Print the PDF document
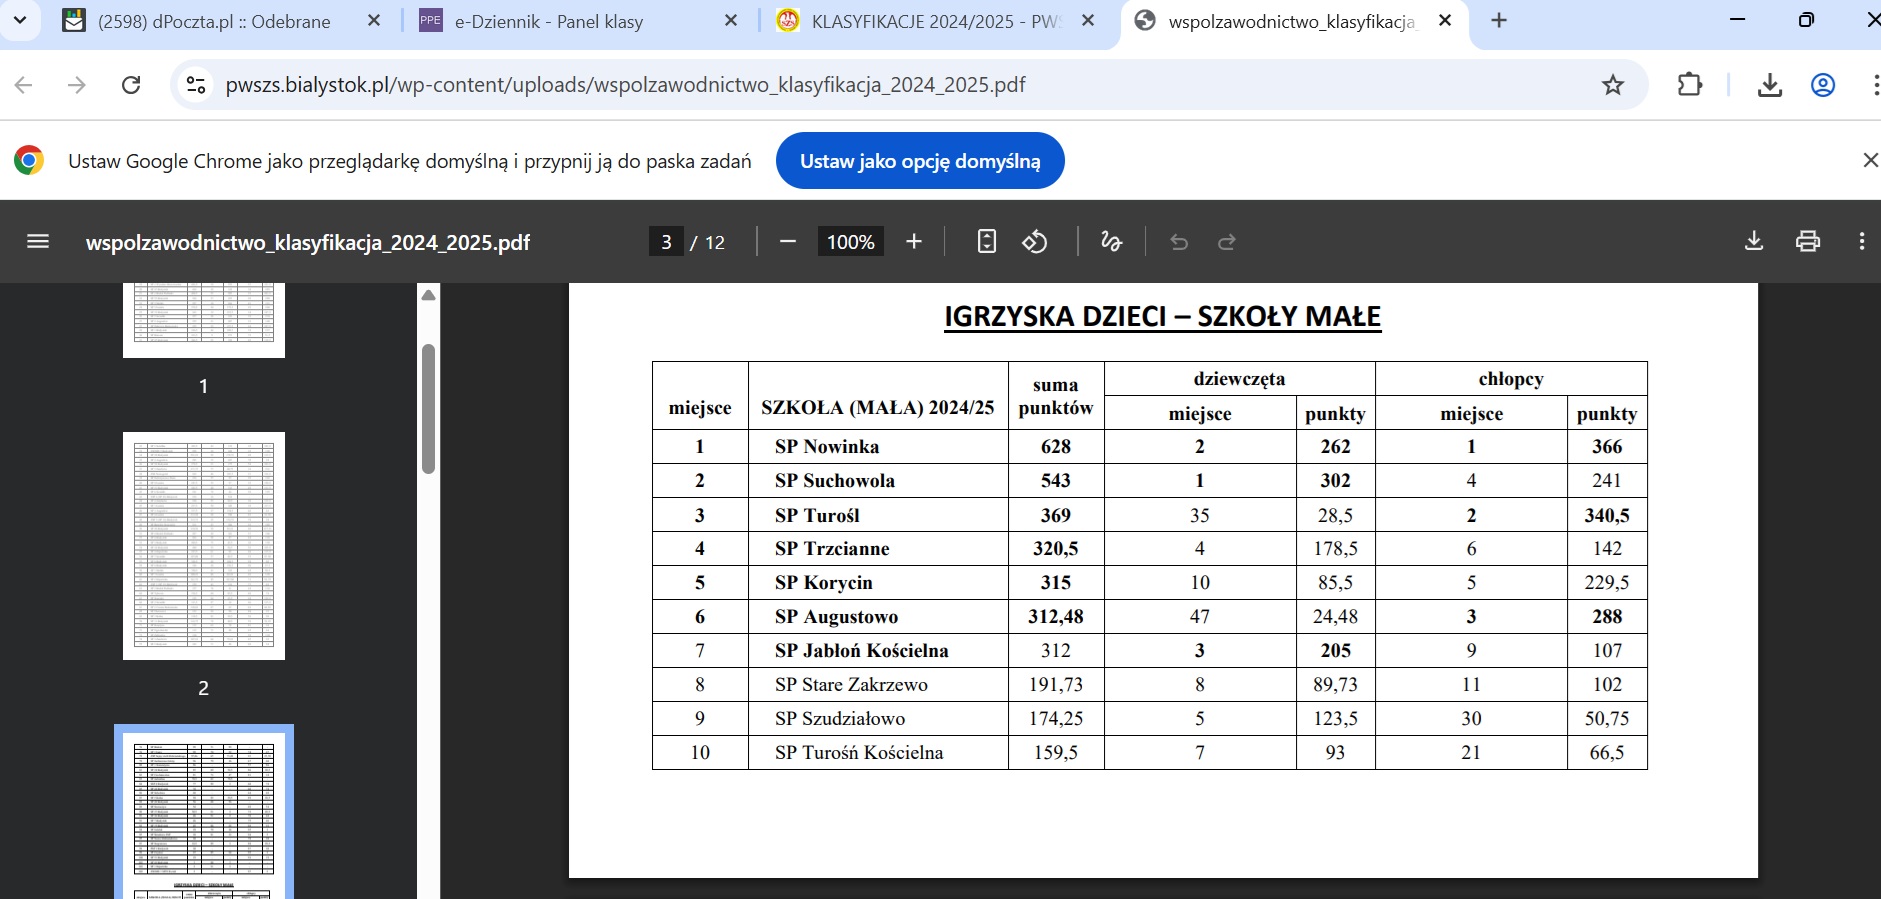 (x=1807, y=242)
